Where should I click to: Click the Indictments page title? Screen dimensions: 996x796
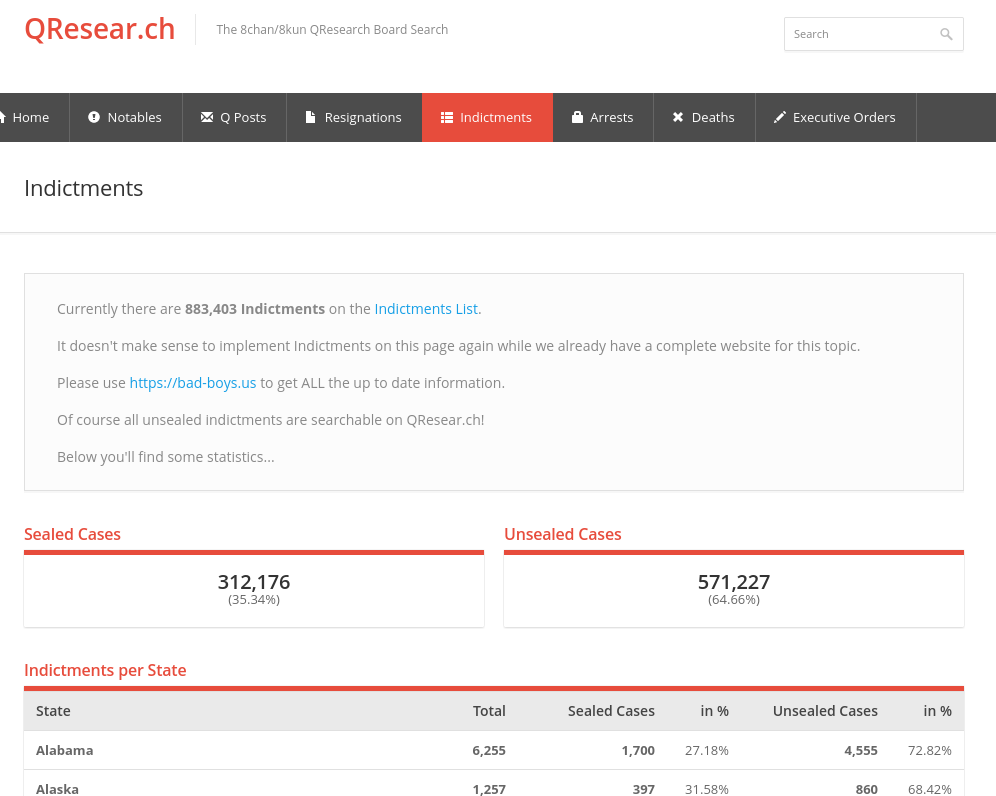84,188
